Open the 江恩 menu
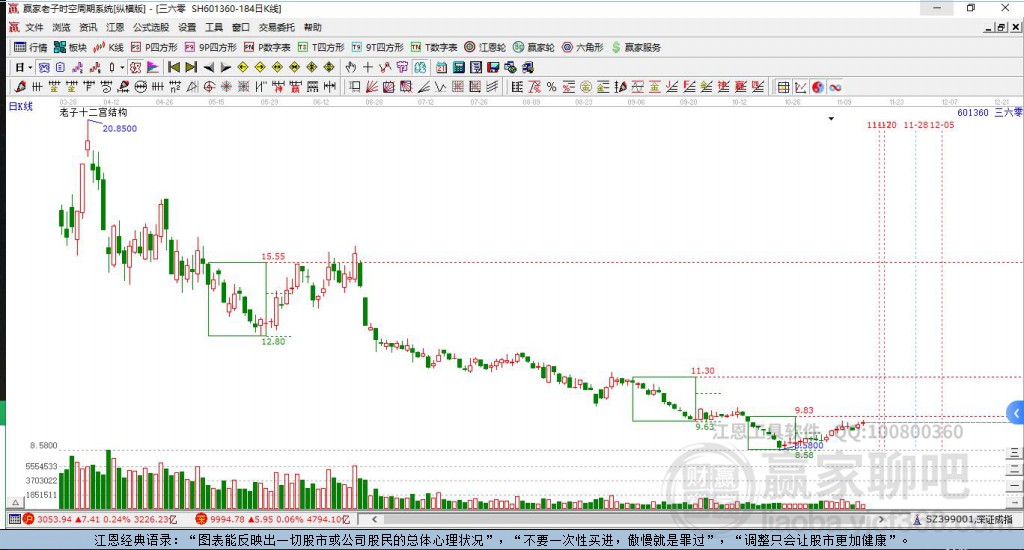This screenshot has height=550, width=1024. coord(115,27)
